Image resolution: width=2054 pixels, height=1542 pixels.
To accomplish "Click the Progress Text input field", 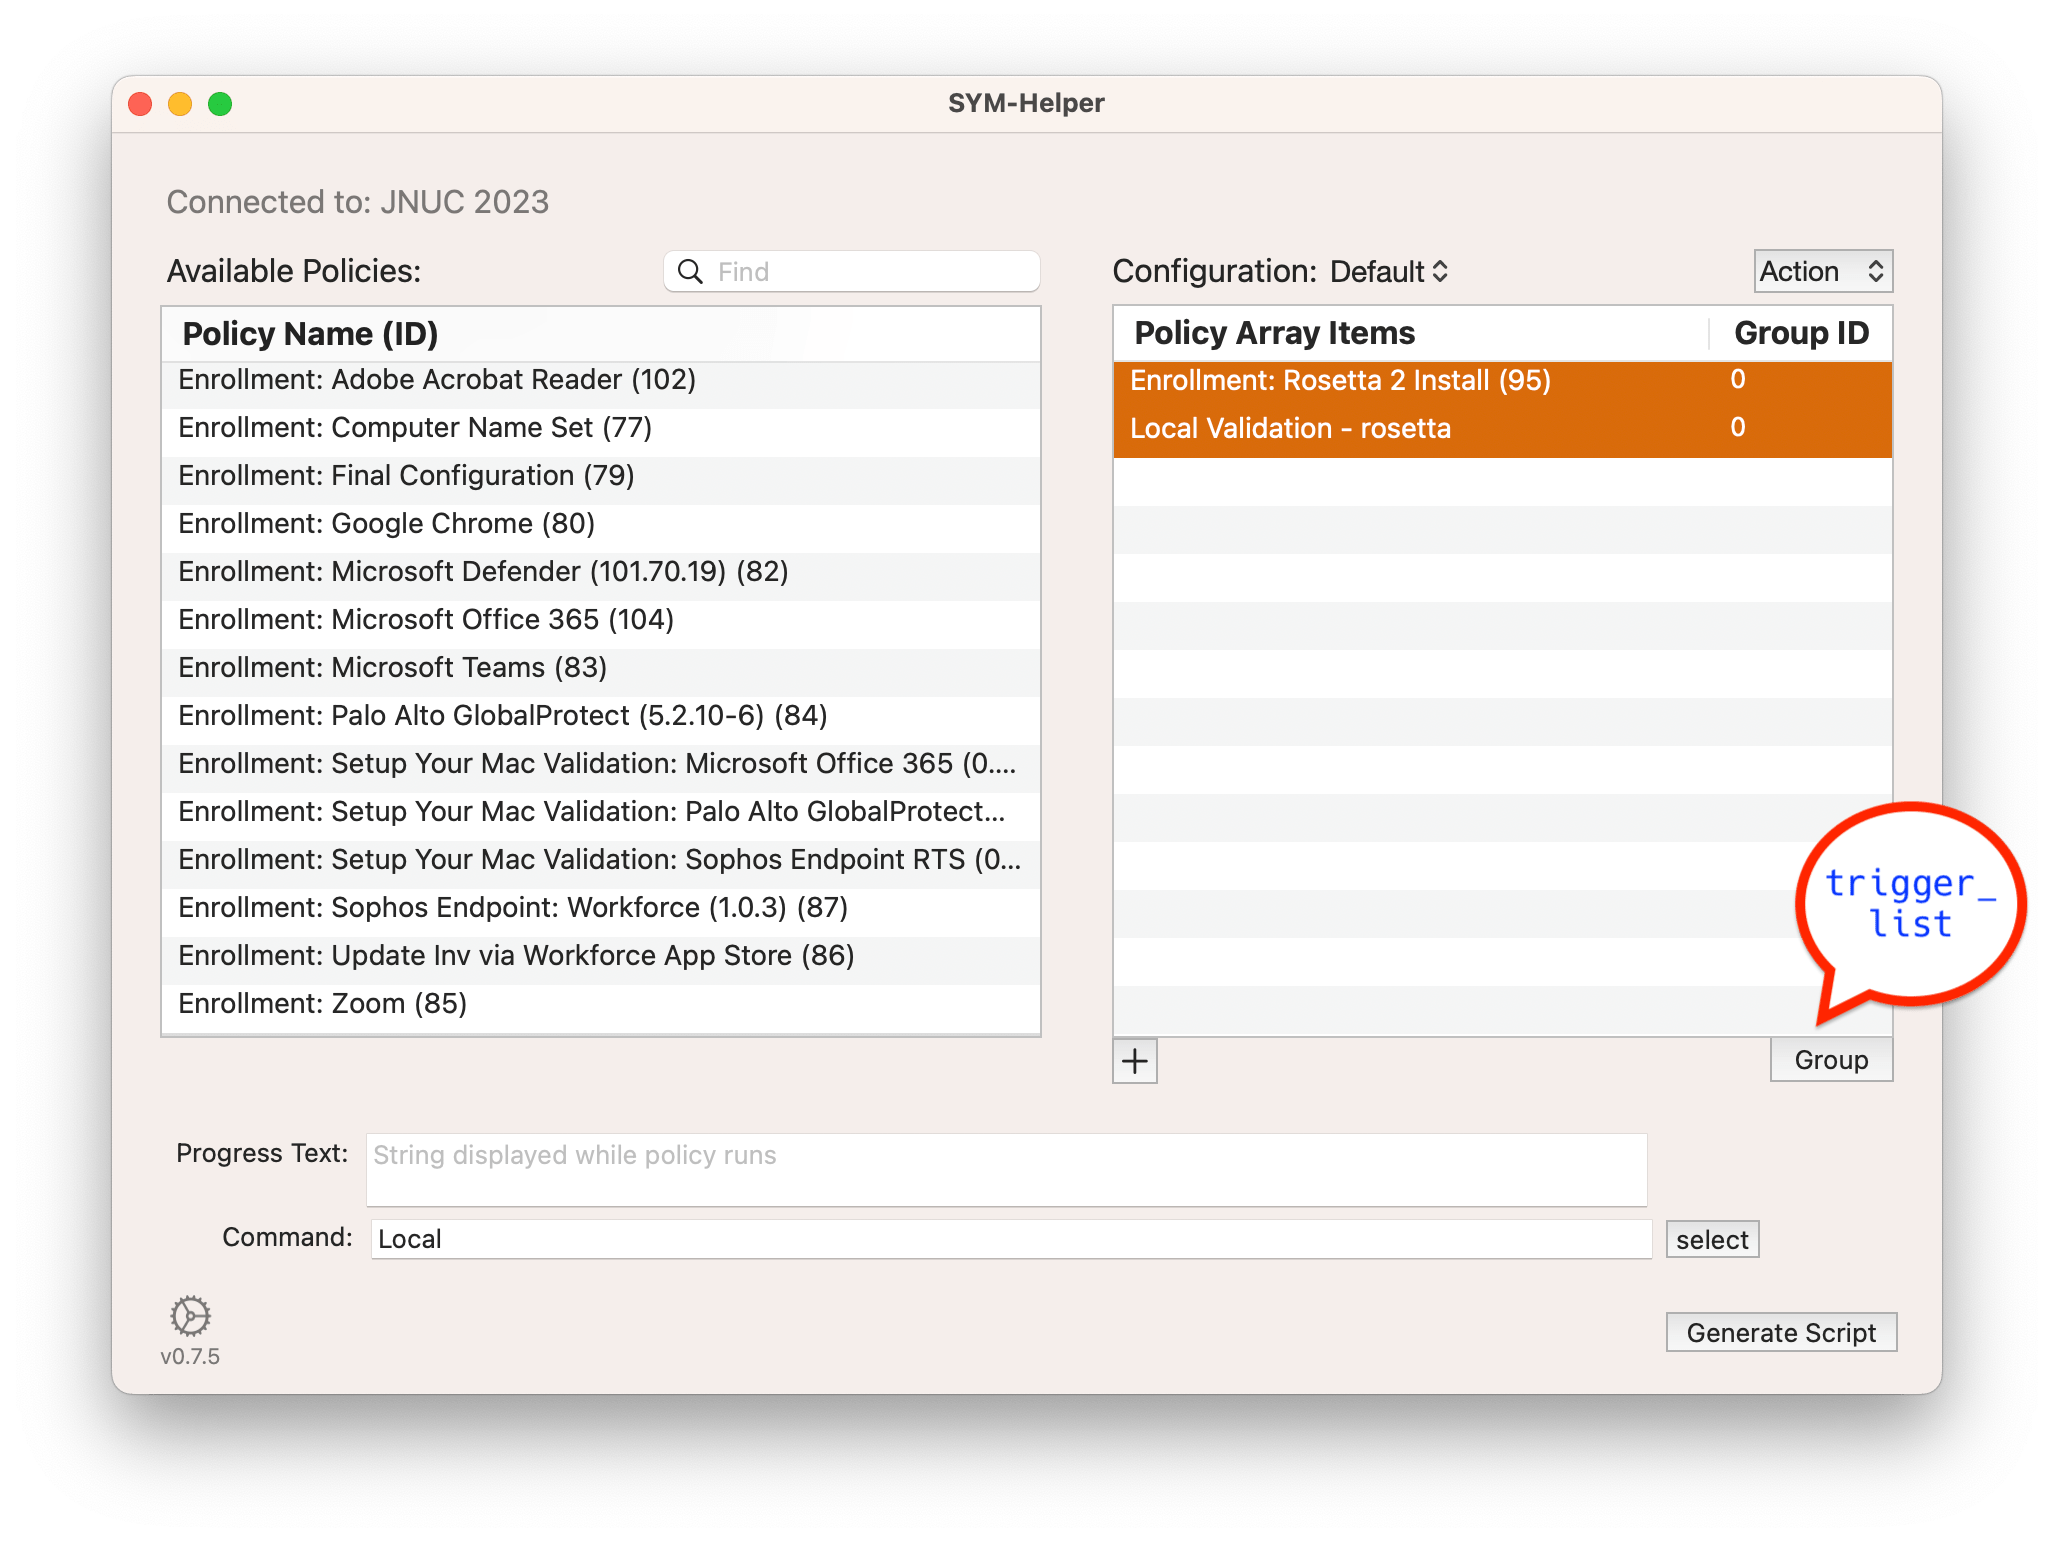I will (x=1005, y=1170).
